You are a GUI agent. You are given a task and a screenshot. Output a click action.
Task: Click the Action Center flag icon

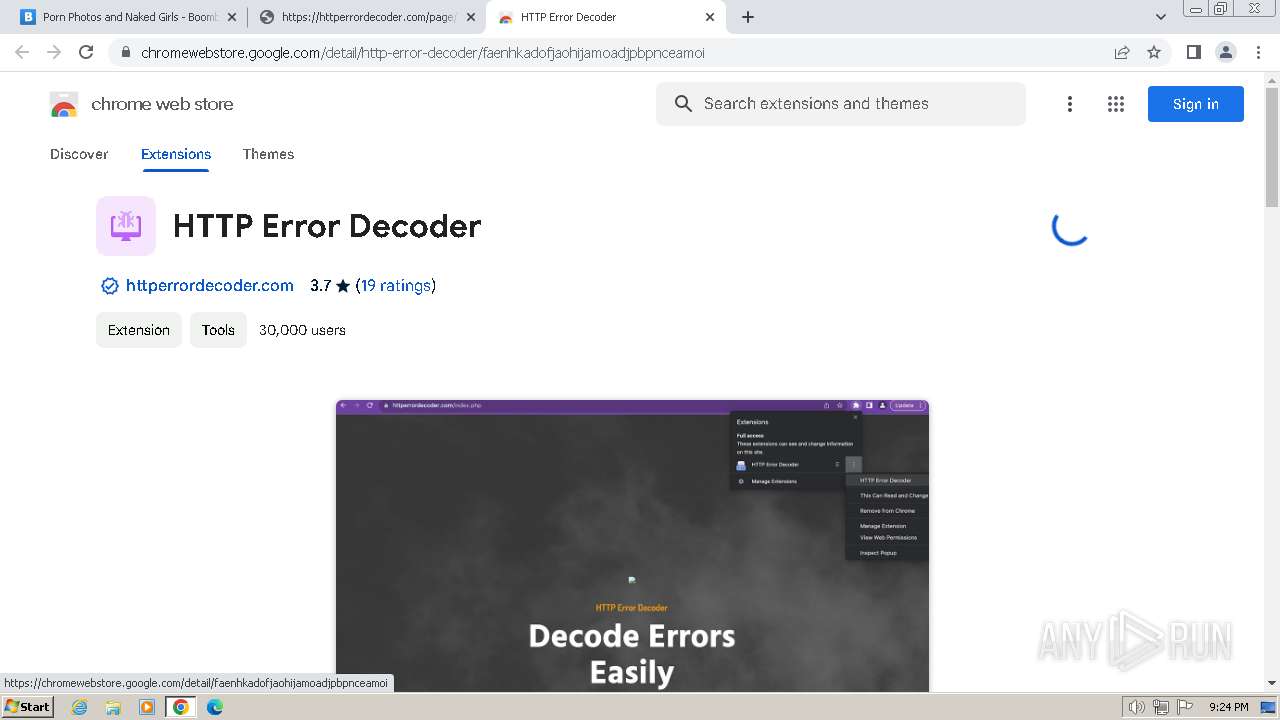(1185, 707)
